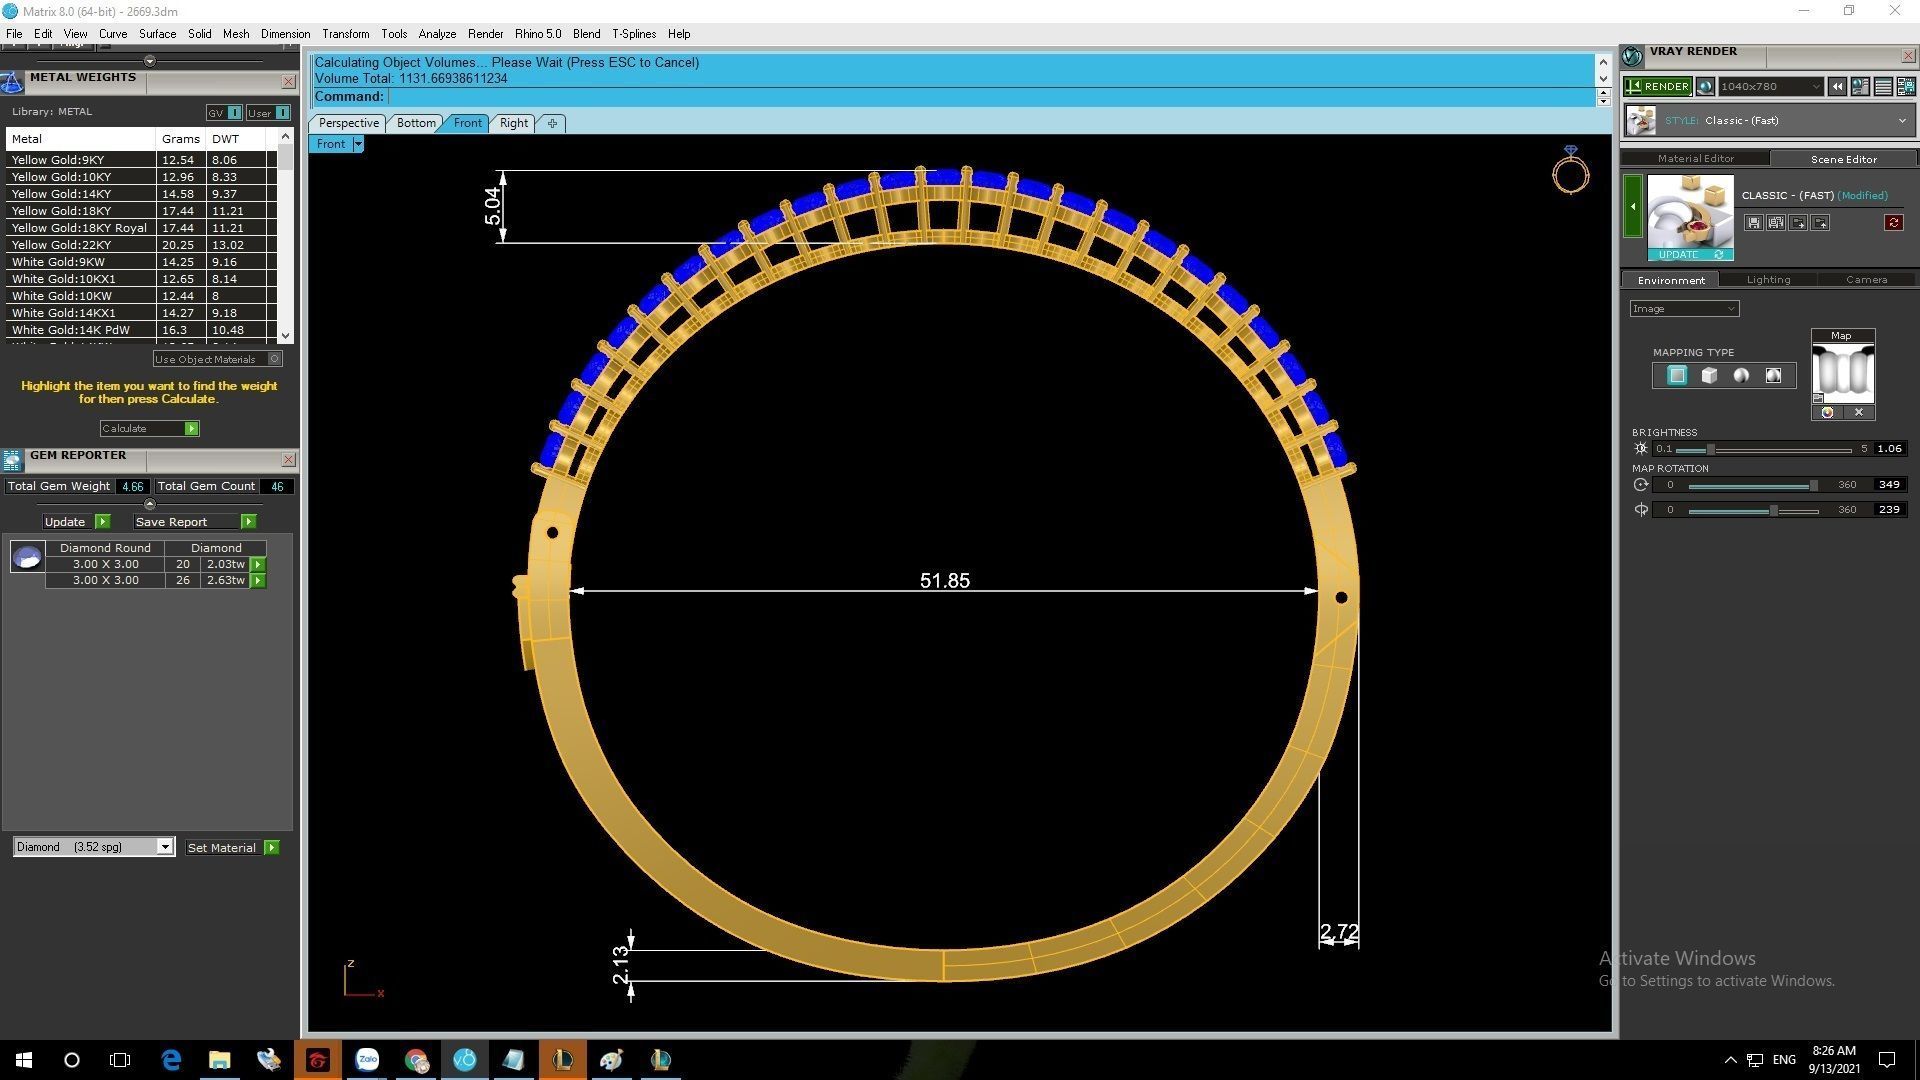Image resolution: width=1920 pixels, height=1080 pixels.
Task: Click the rewind double-arrow icon in VRay Render
Action: coord(1837,87)
